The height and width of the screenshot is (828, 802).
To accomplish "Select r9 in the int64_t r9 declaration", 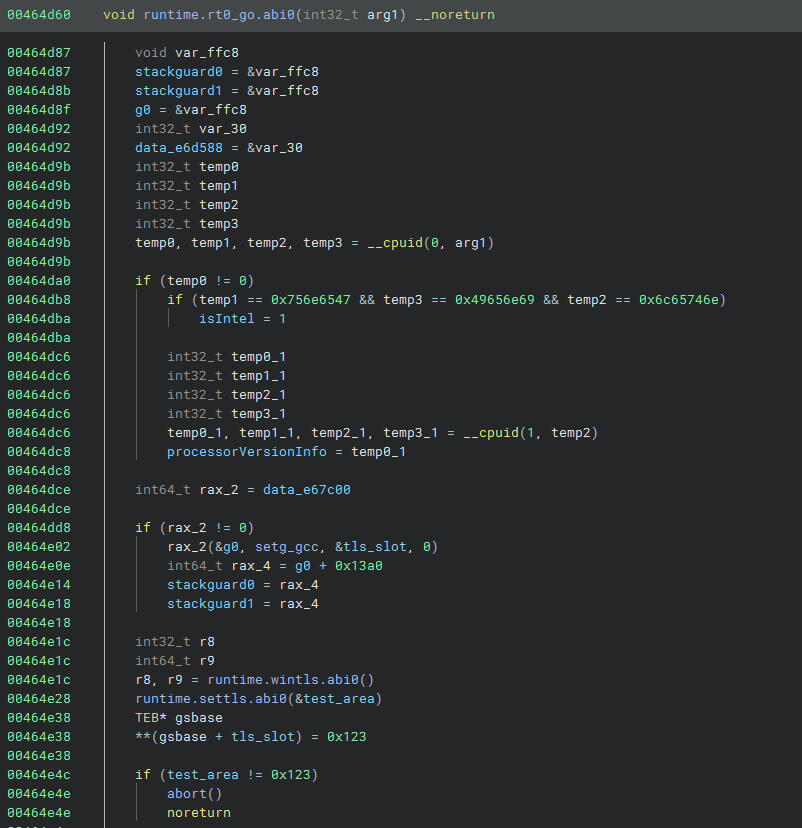I will point(207,661).
